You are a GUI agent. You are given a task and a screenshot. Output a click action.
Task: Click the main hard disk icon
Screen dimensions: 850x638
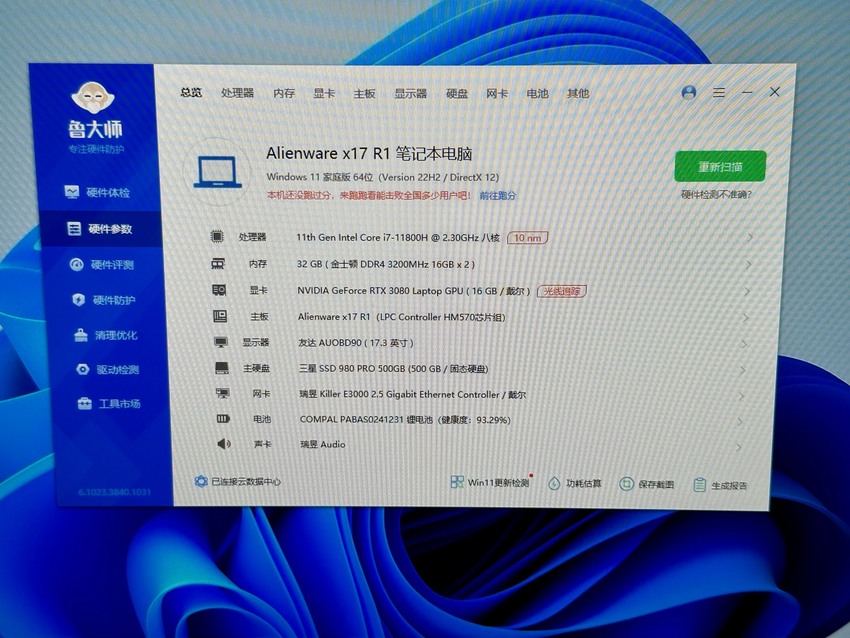tap(222, 368)
